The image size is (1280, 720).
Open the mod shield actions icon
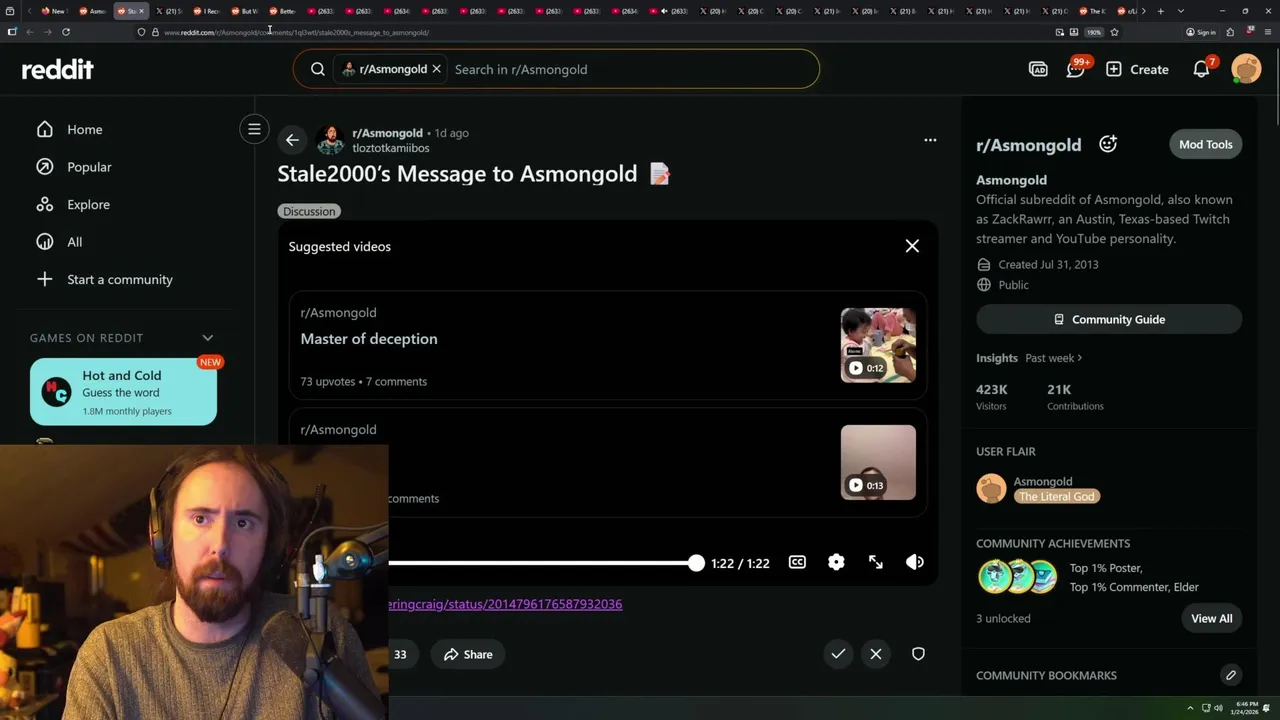918,654
